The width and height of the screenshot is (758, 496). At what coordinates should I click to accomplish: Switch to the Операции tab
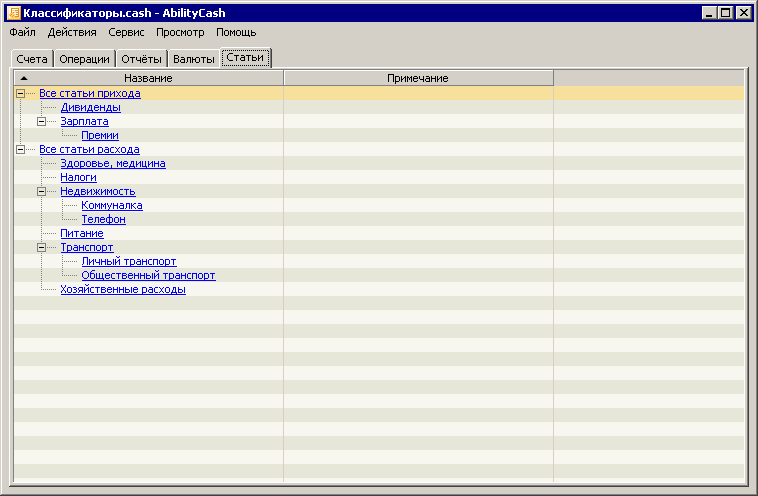click(x=84, y=59)
